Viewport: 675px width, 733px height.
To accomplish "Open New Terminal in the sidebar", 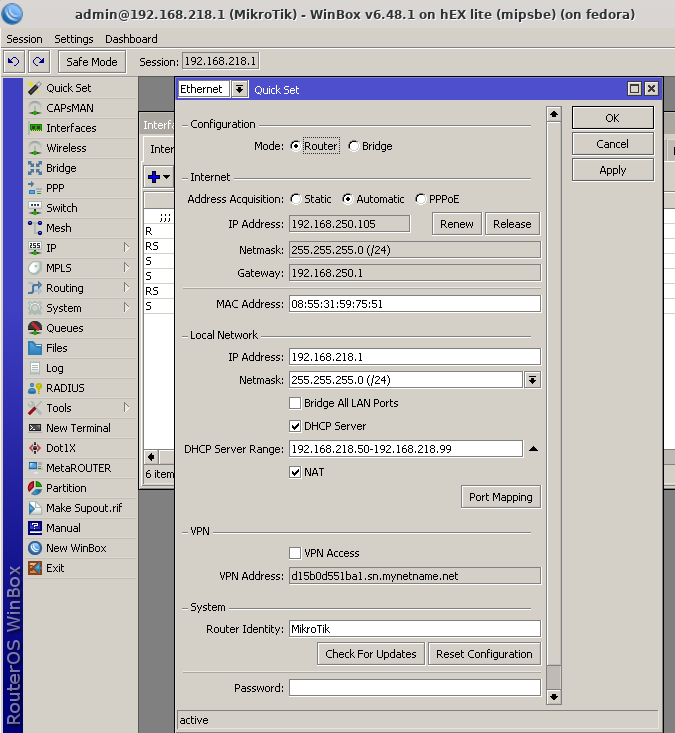I will (x=80, y=428).
